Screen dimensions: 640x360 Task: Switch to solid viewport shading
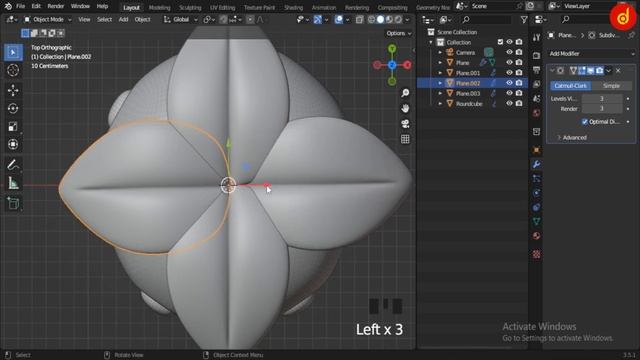click(380, 19)
